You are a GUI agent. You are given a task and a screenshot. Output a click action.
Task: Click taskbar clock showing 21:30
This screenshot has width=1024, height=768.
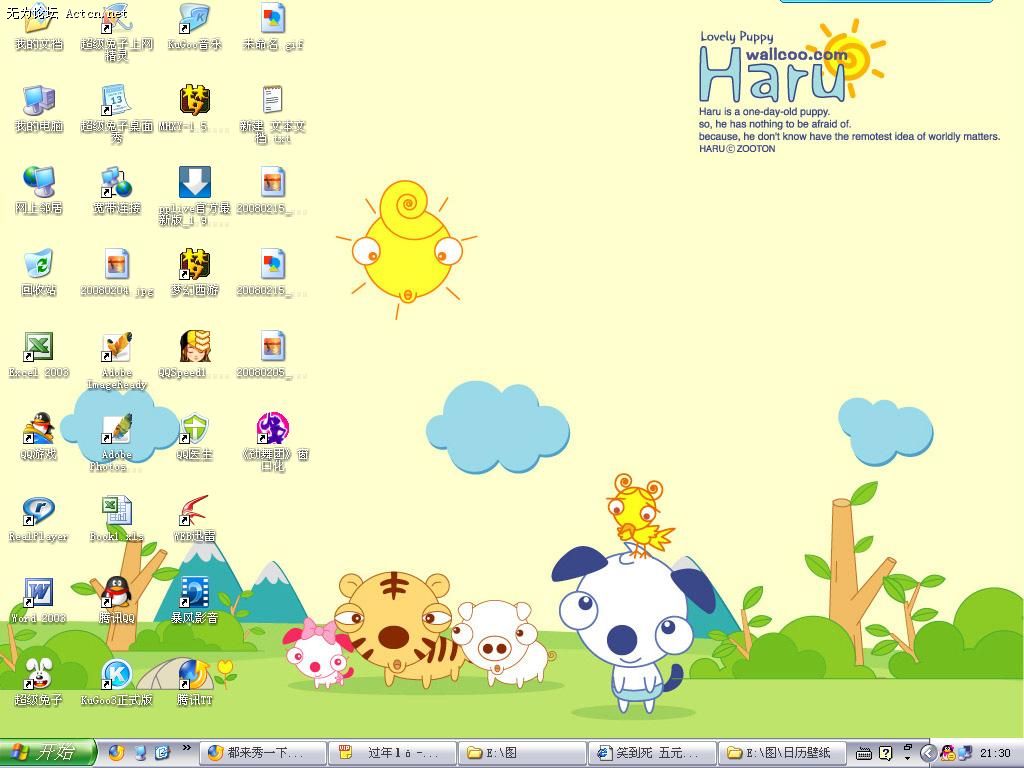tap(995, 754)
